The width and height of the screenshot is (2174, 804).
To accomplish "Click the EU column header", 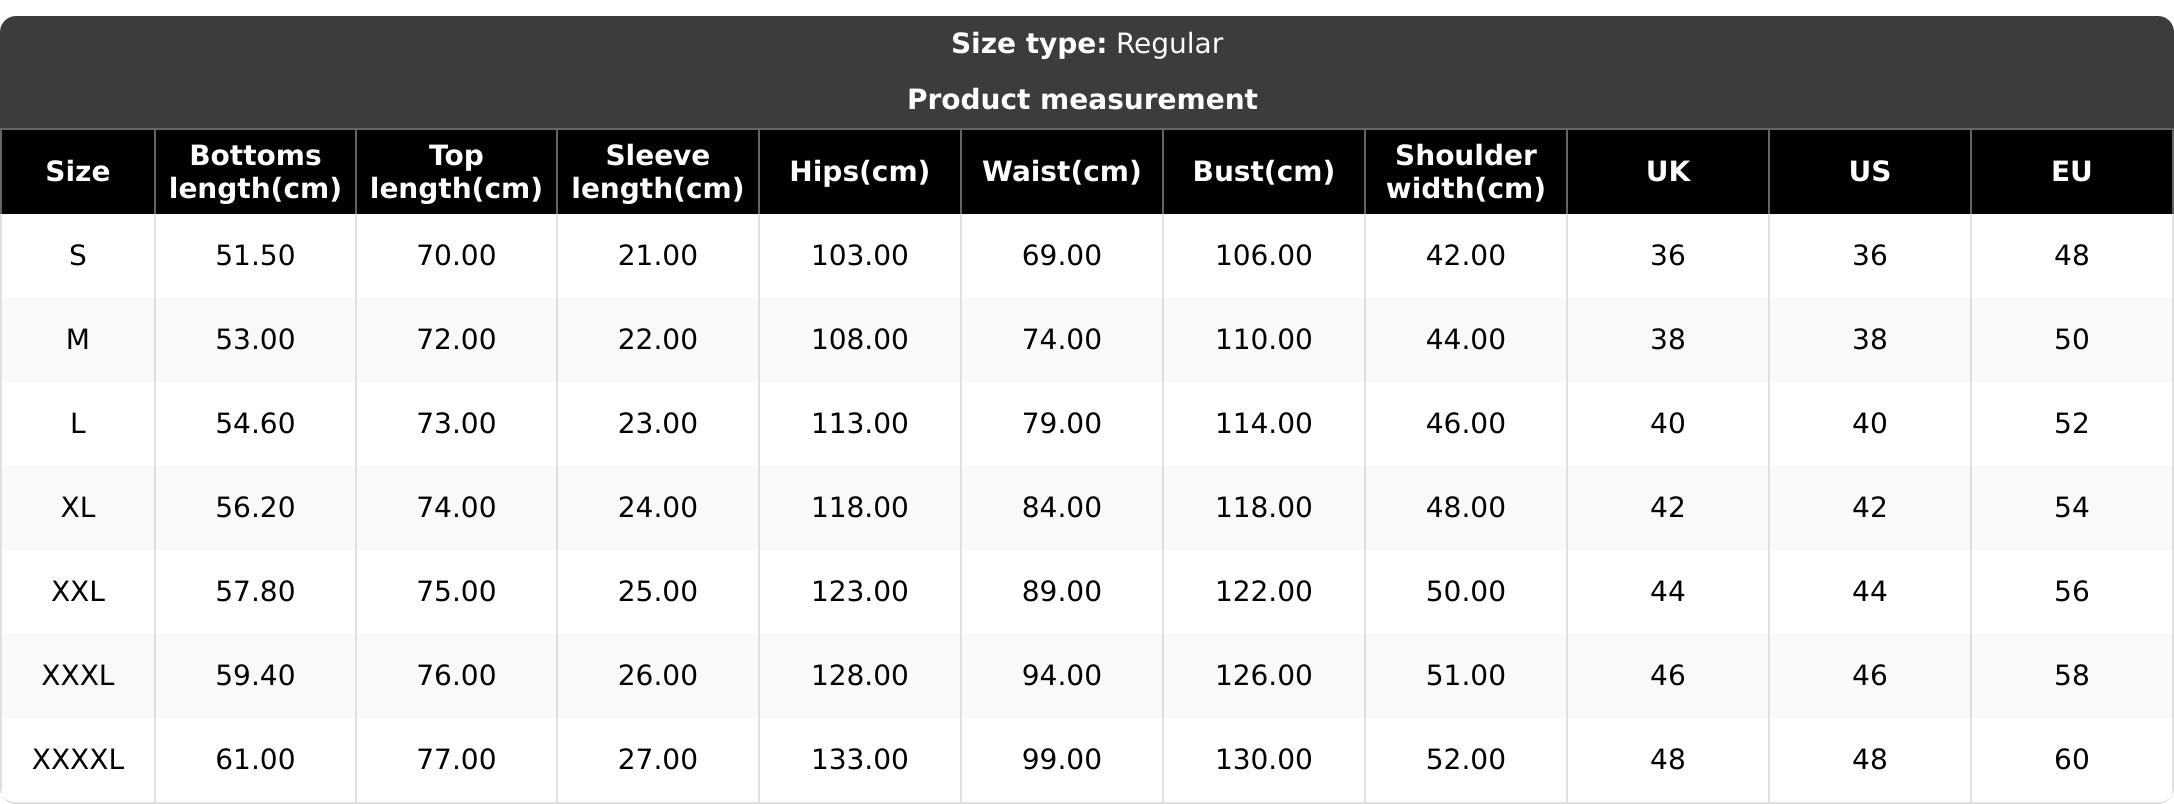I will (2071, 172).
